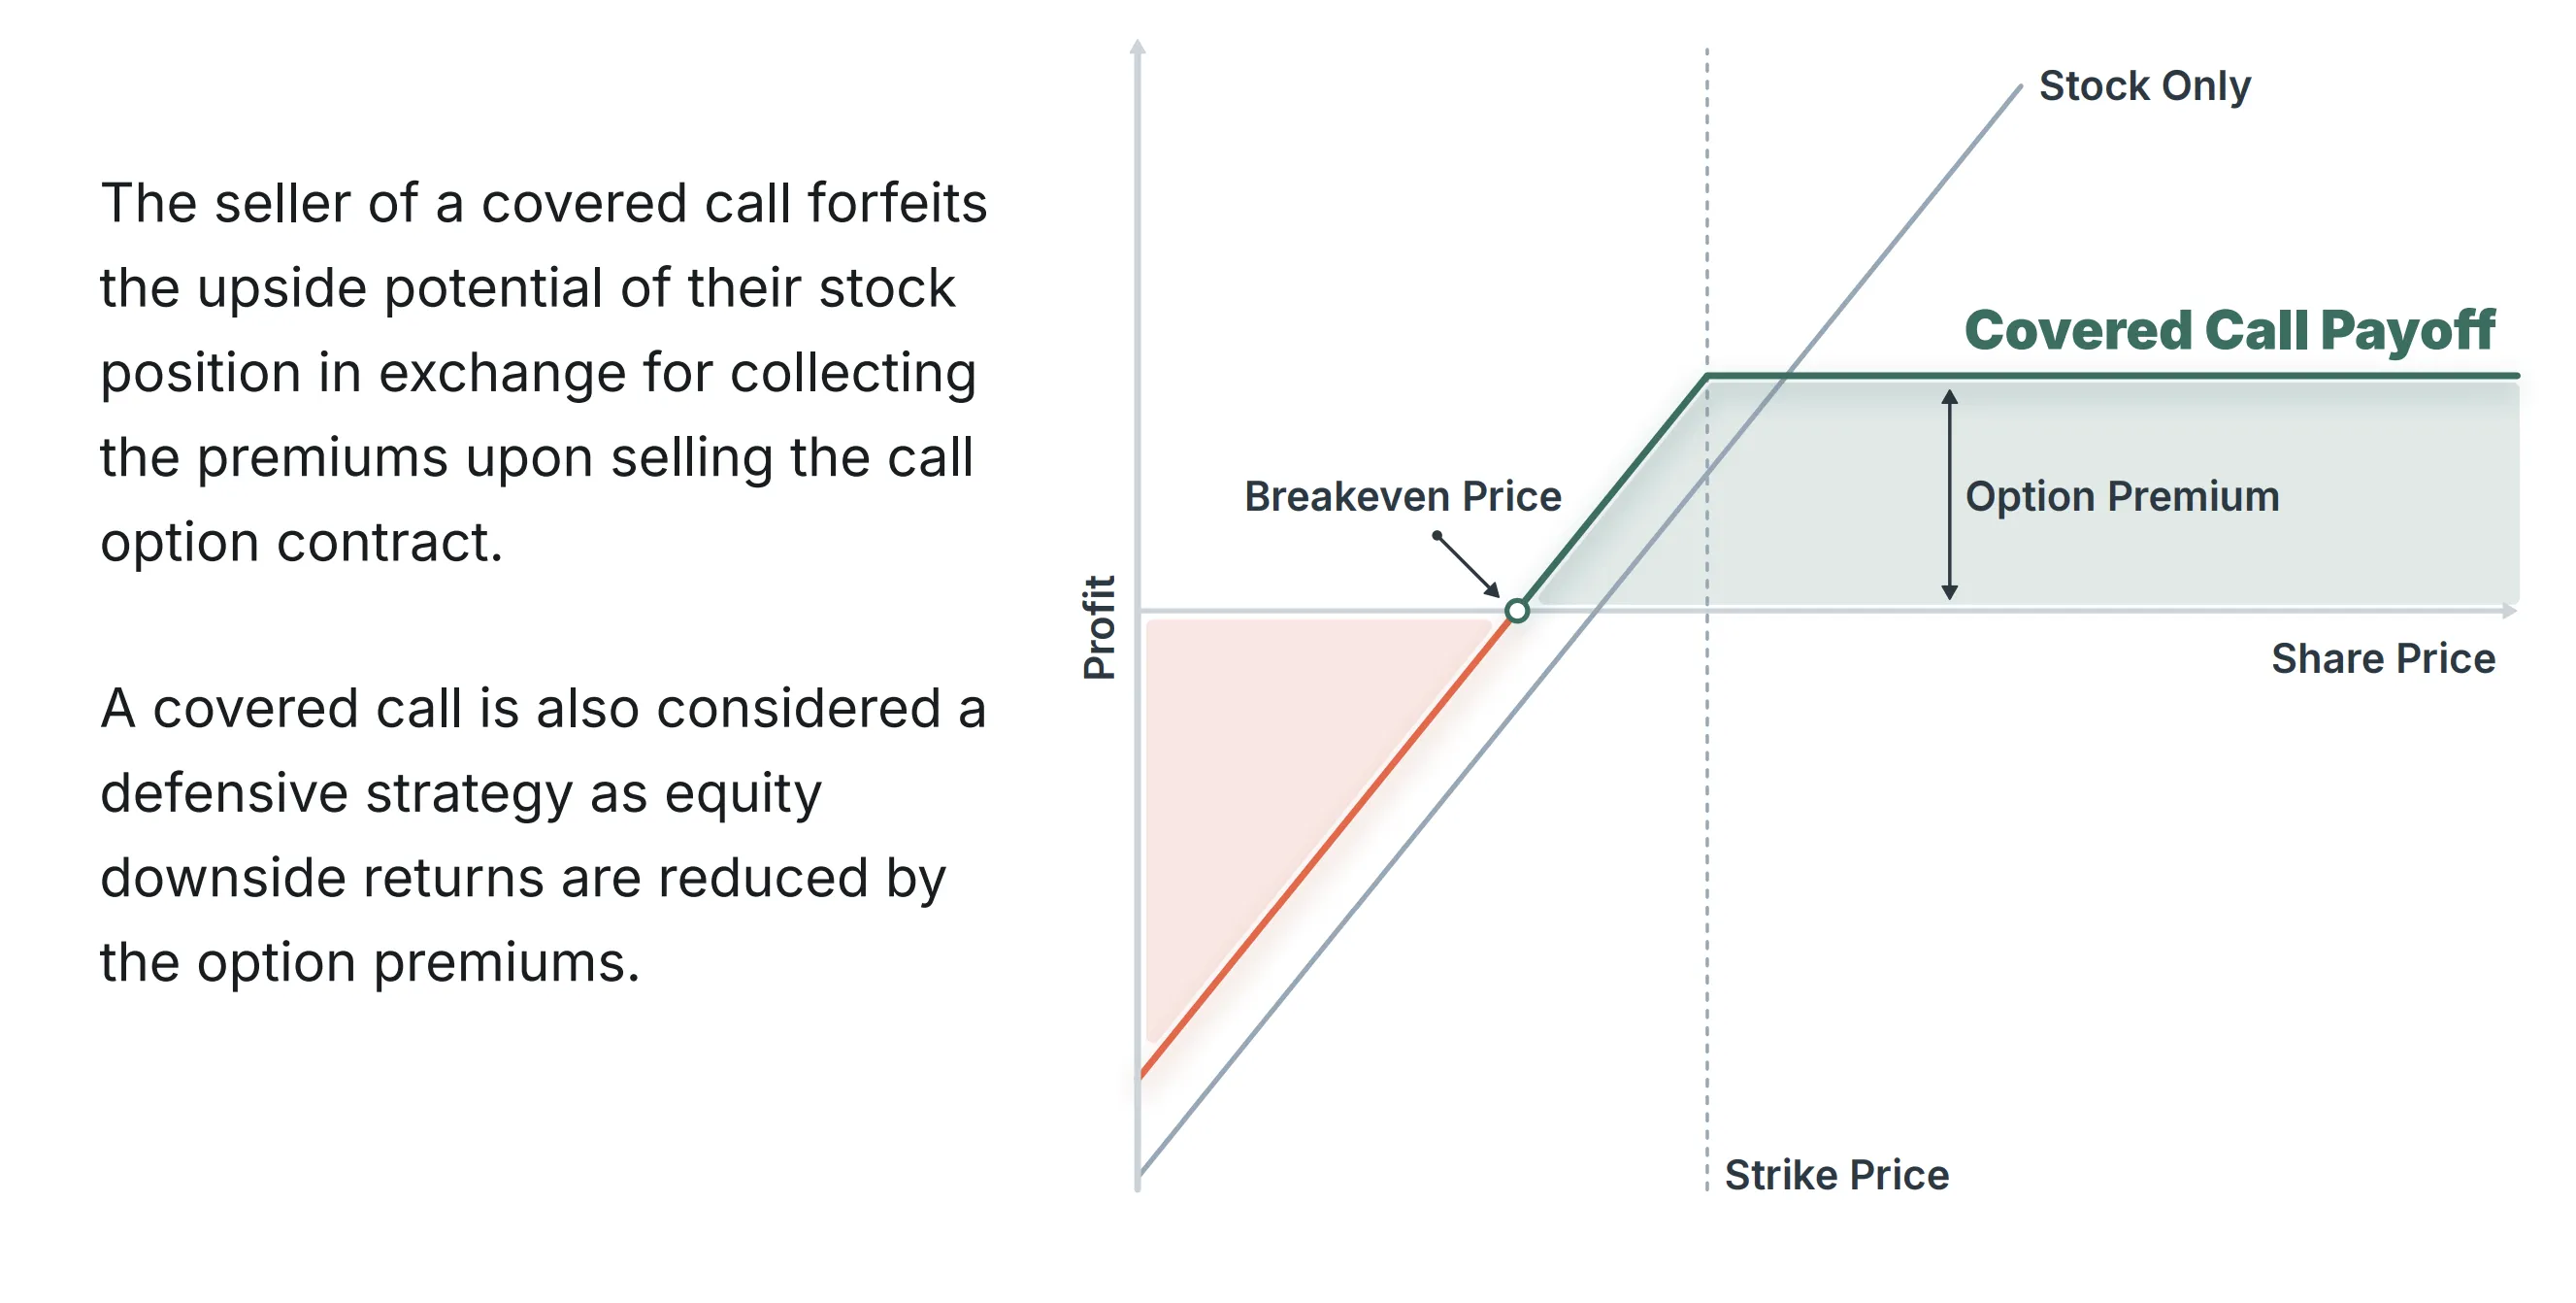This screenshot has width=2576, height=1303.
Task: Select the Covered Call Payoff title
Action: pyautogui.click(x=2229, y=331)
